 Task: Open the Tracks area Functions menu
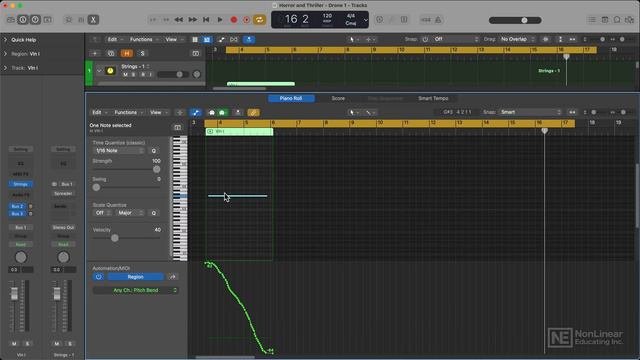coord(143,40)
